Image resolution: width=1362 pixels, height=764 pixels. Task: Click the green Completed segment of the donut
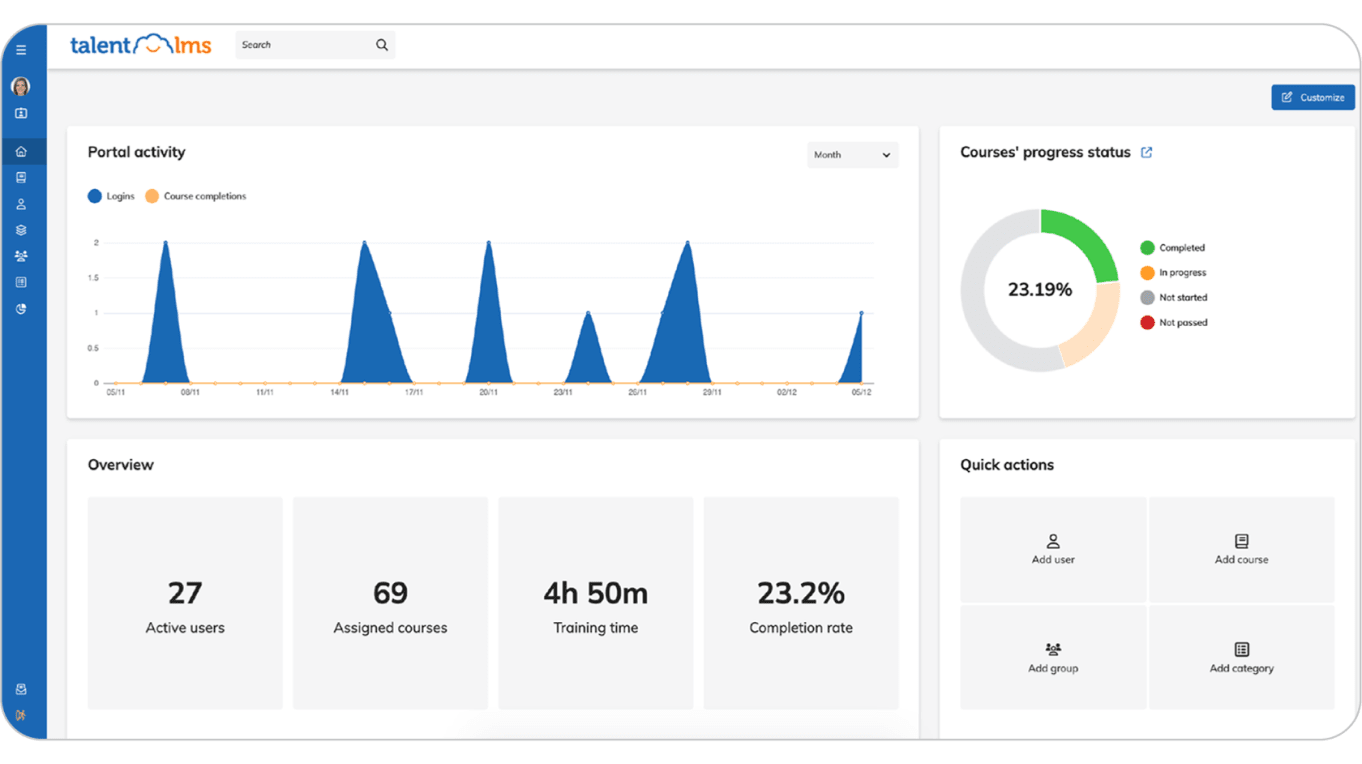[1086, 240]
